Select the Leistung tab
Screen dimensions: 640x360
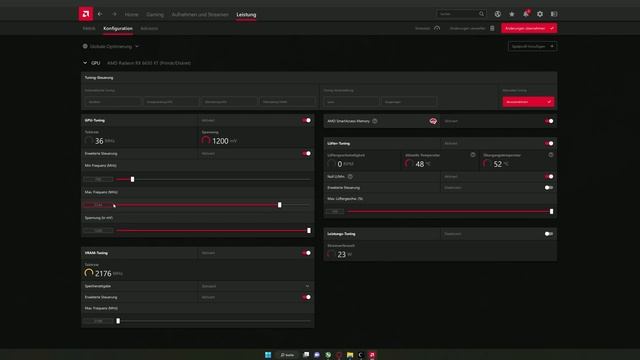point(246,14)
